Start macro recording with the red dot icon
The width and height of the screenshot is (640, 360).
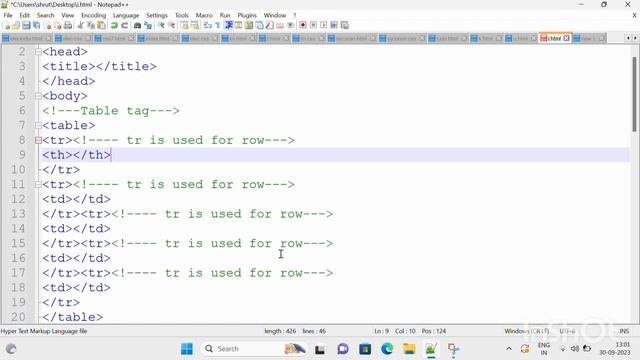(x=303, y=25)
